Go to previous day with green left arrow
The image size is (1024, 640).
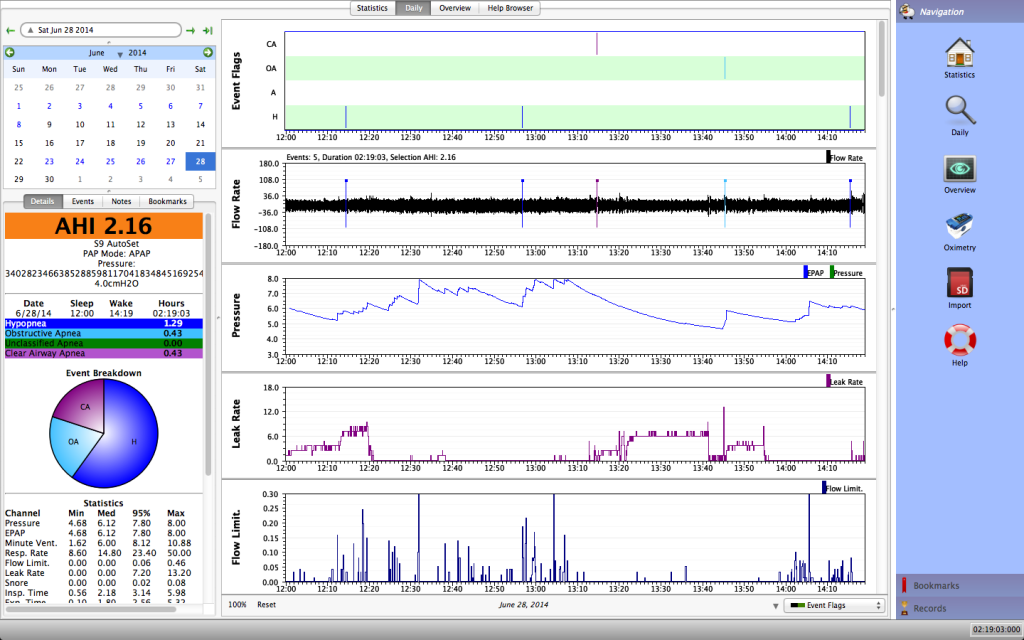pos(11,31)
